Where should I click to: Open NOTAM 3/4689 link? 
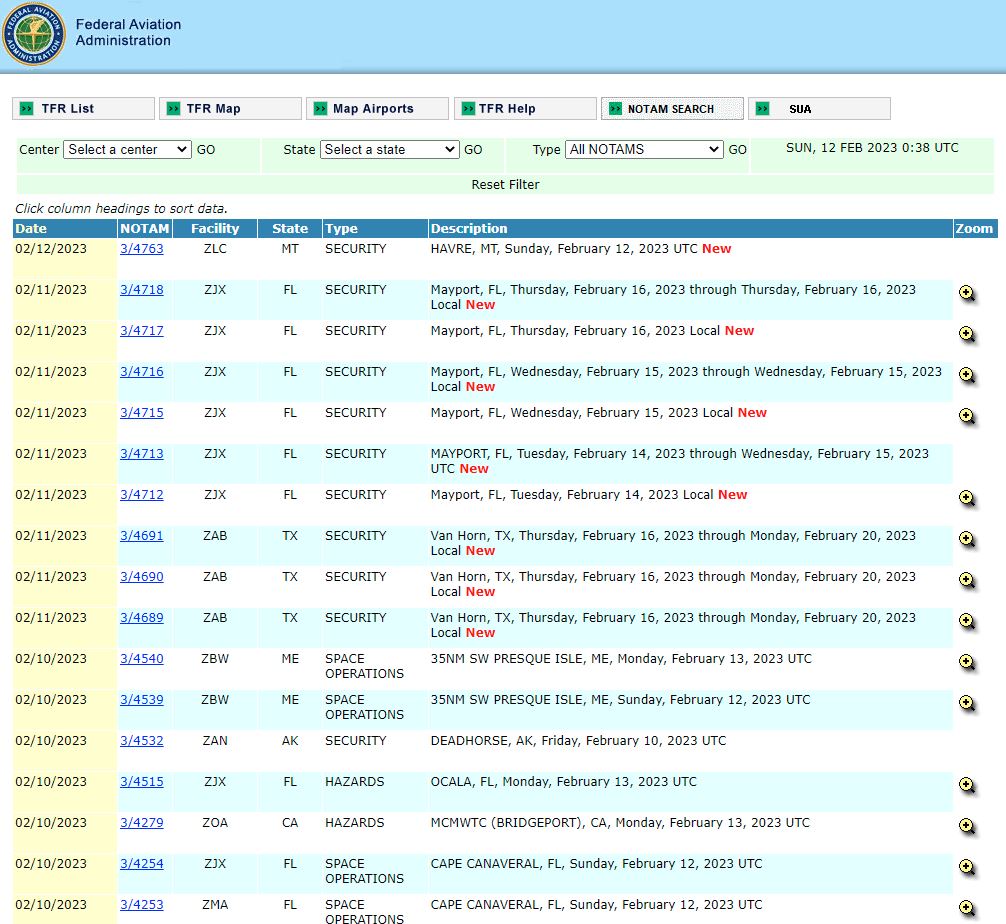click(x=142, y=619)
